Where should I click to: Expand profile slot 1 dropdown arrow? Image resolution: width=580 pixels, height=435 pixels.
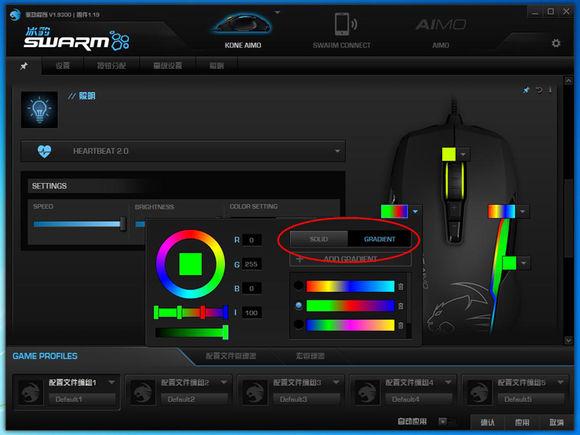click(x=112, y=382)
